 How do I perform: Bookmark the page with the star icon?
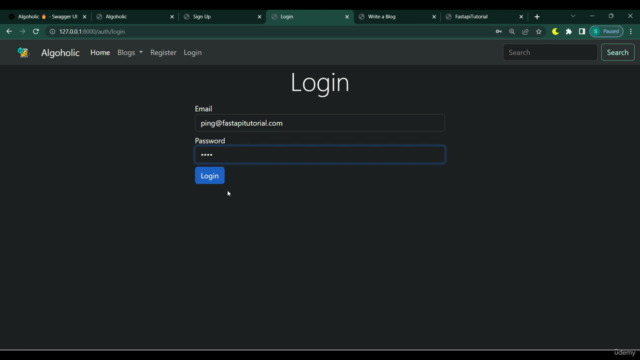click(x=539, y=31)
